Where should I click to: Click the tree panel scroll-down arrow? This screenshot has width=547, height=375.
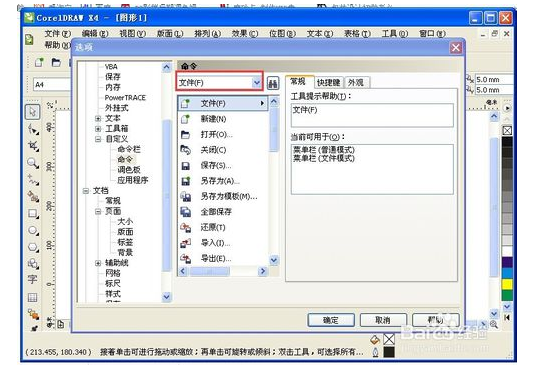click(x=166, y=297)
